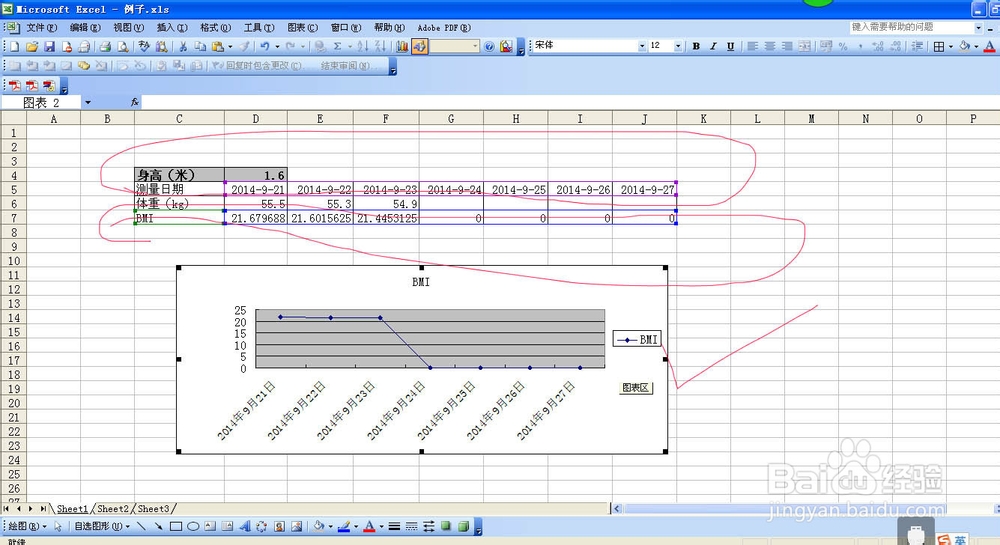
Task: Toggle left text alignment
Action: click(x=753, y=46)
